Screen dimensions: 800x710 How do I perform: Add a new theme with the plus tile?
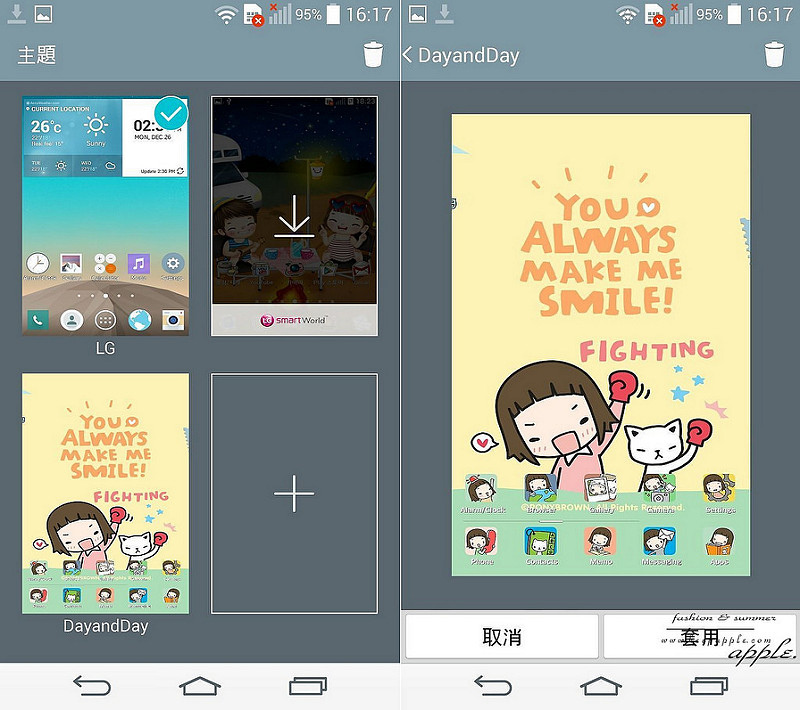pos(294,493)
